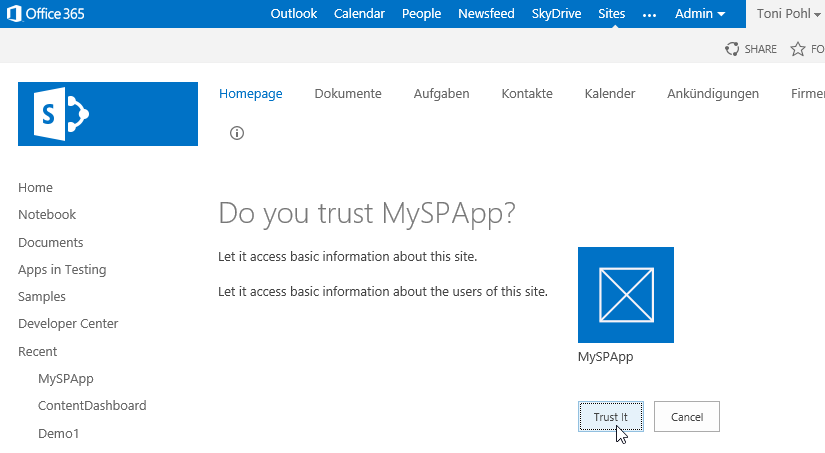825x453 pixels.
Task: Click the info circle icon under Homepage
Action: click(x=237, y=133)
